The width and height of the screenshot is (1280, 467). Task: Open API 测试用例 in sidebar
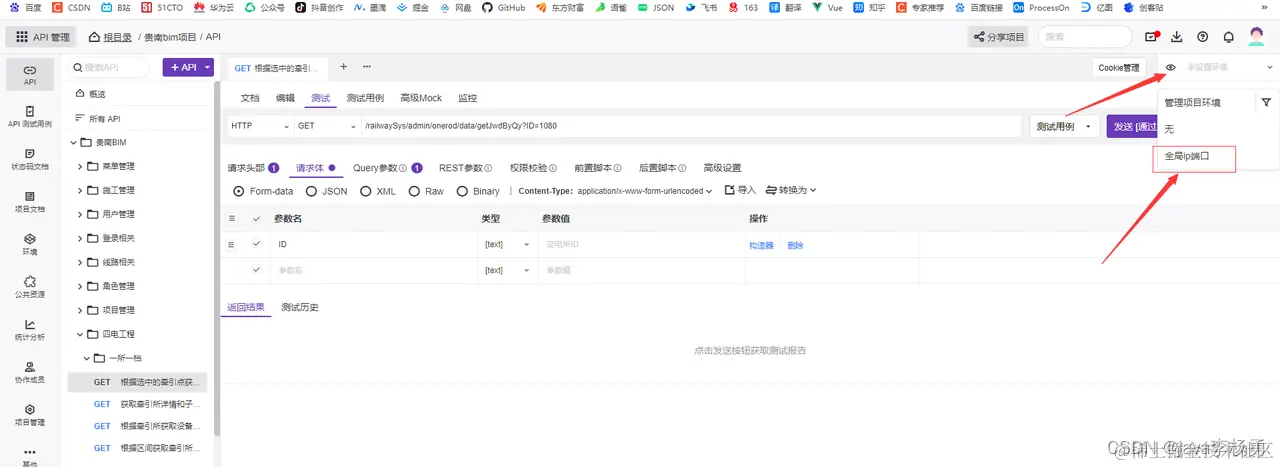coord(30,117)
